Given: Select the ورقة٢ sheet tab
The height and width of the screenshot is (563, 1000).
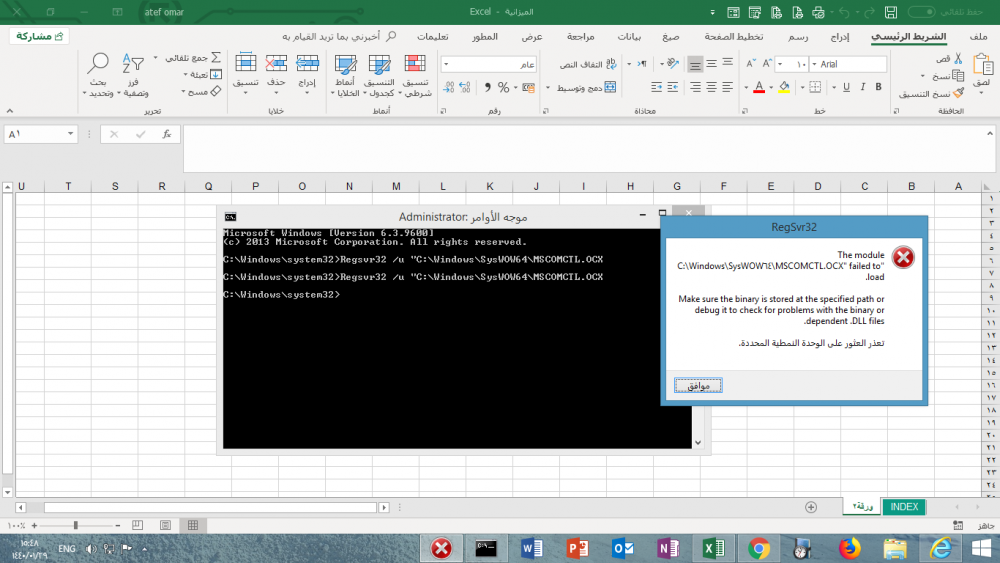Looking at the screenshot, I should point(862,506).
